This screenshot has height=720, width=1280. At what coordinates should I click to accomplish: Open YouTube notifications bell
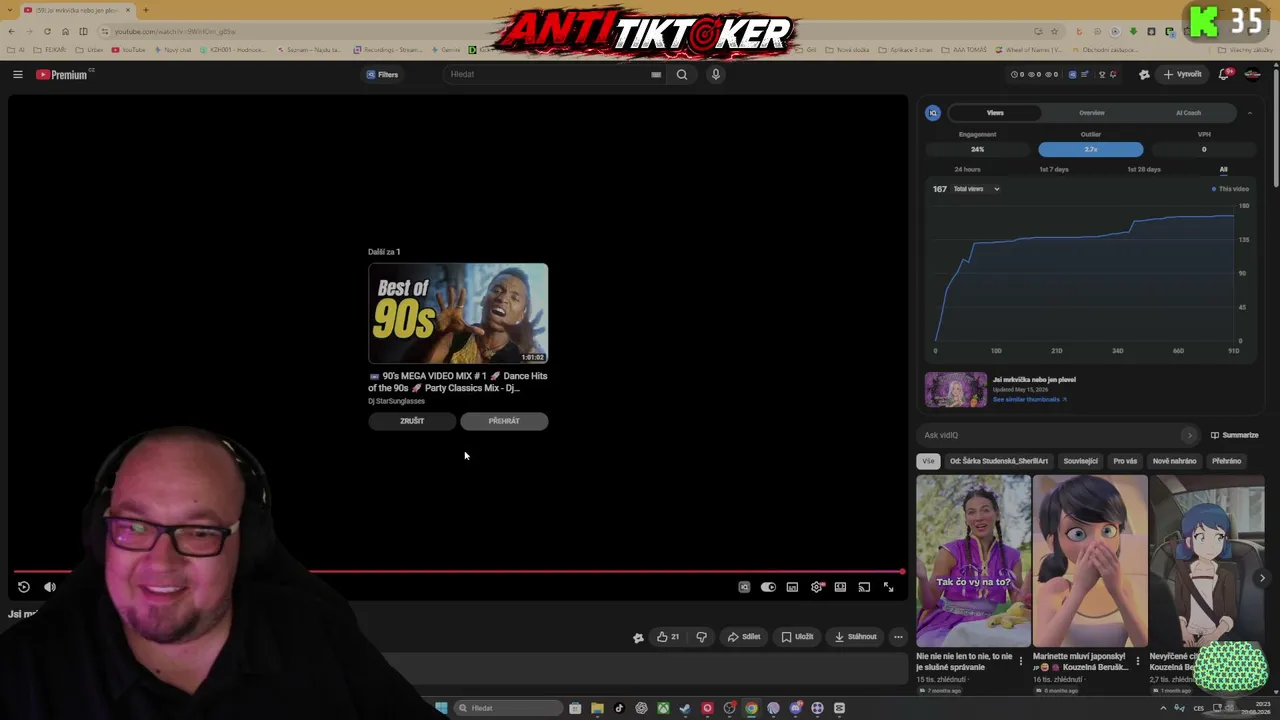click(x=1224, y=74)
